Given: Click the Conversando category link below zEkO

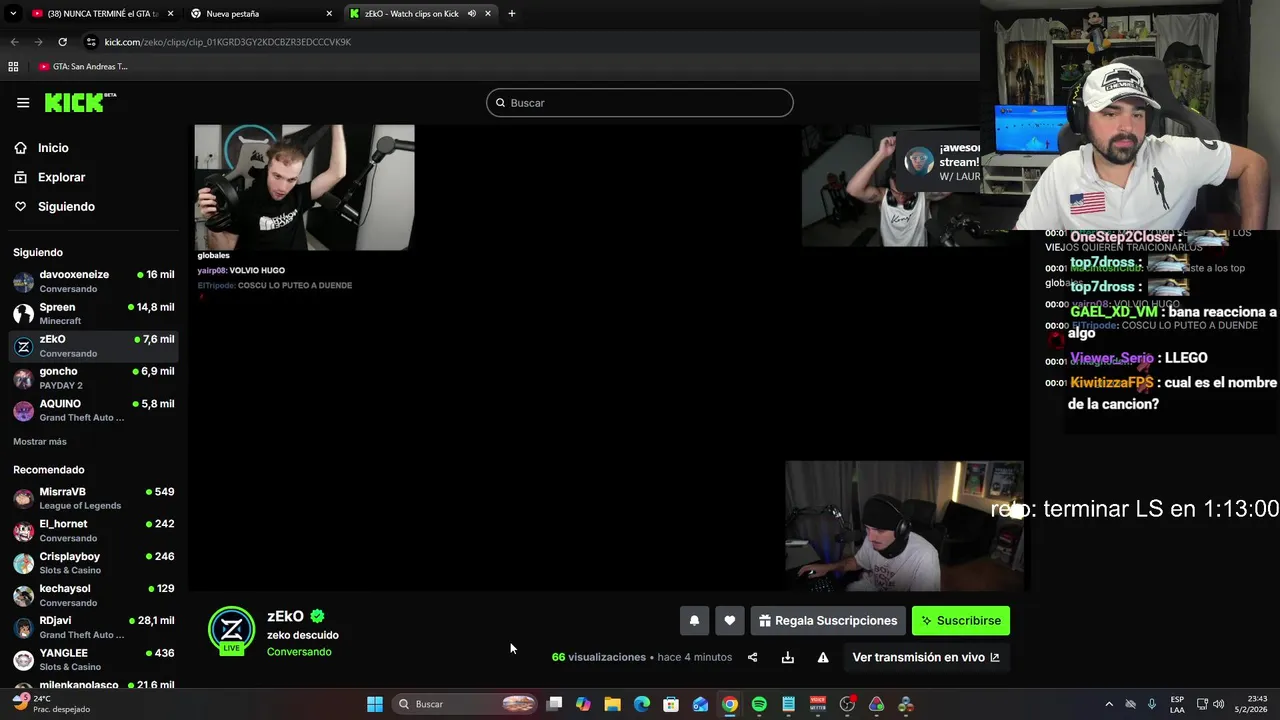Looking at the screenshot, I should (x=299, y=652).
